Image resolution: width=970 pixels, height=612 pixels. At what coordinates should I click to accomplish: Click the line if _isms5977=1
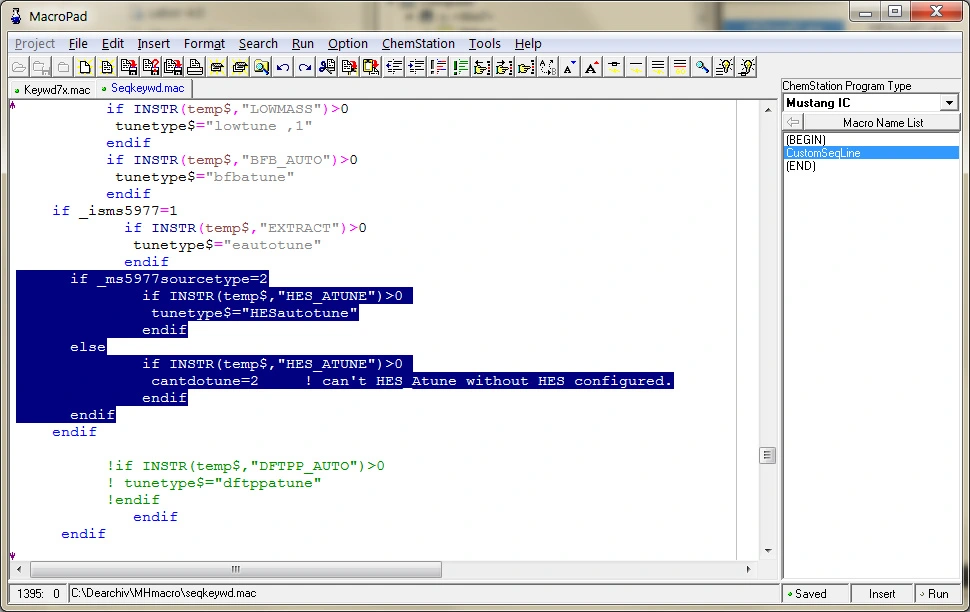coord(115,211)
